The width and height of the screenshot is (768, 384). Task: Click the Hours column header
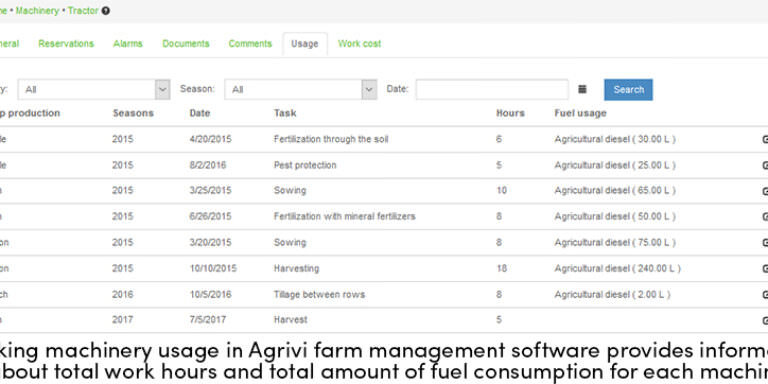tap(510, 113)
